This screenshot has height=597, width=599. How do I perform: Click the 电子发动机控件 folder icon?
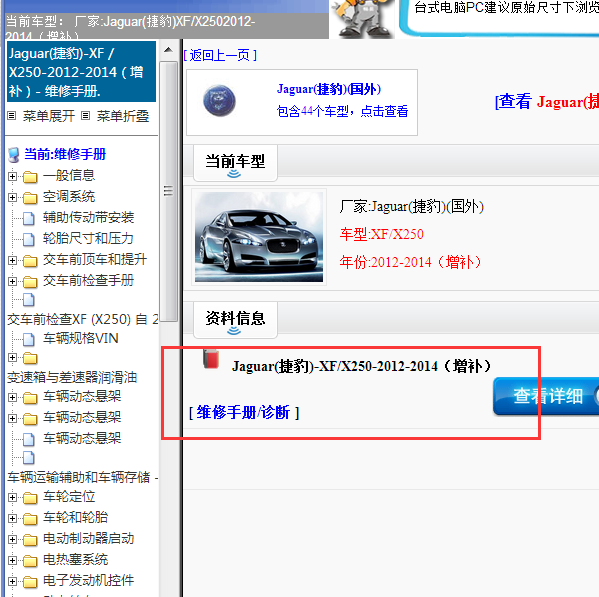[x=30, y=582]
